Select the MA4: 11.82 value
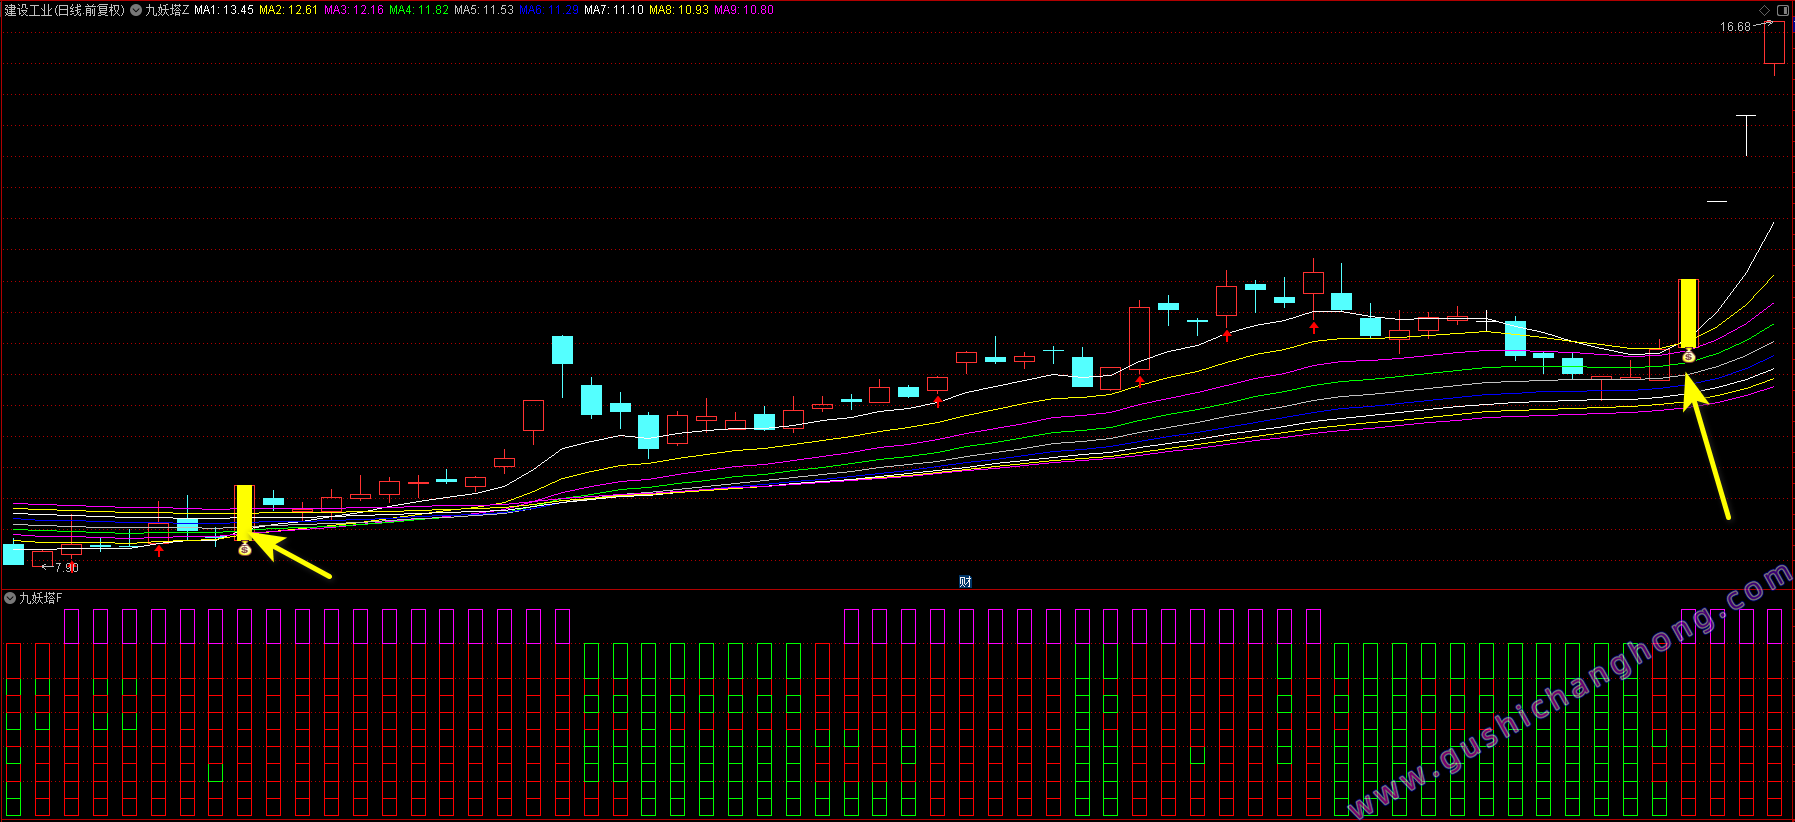 419,10
